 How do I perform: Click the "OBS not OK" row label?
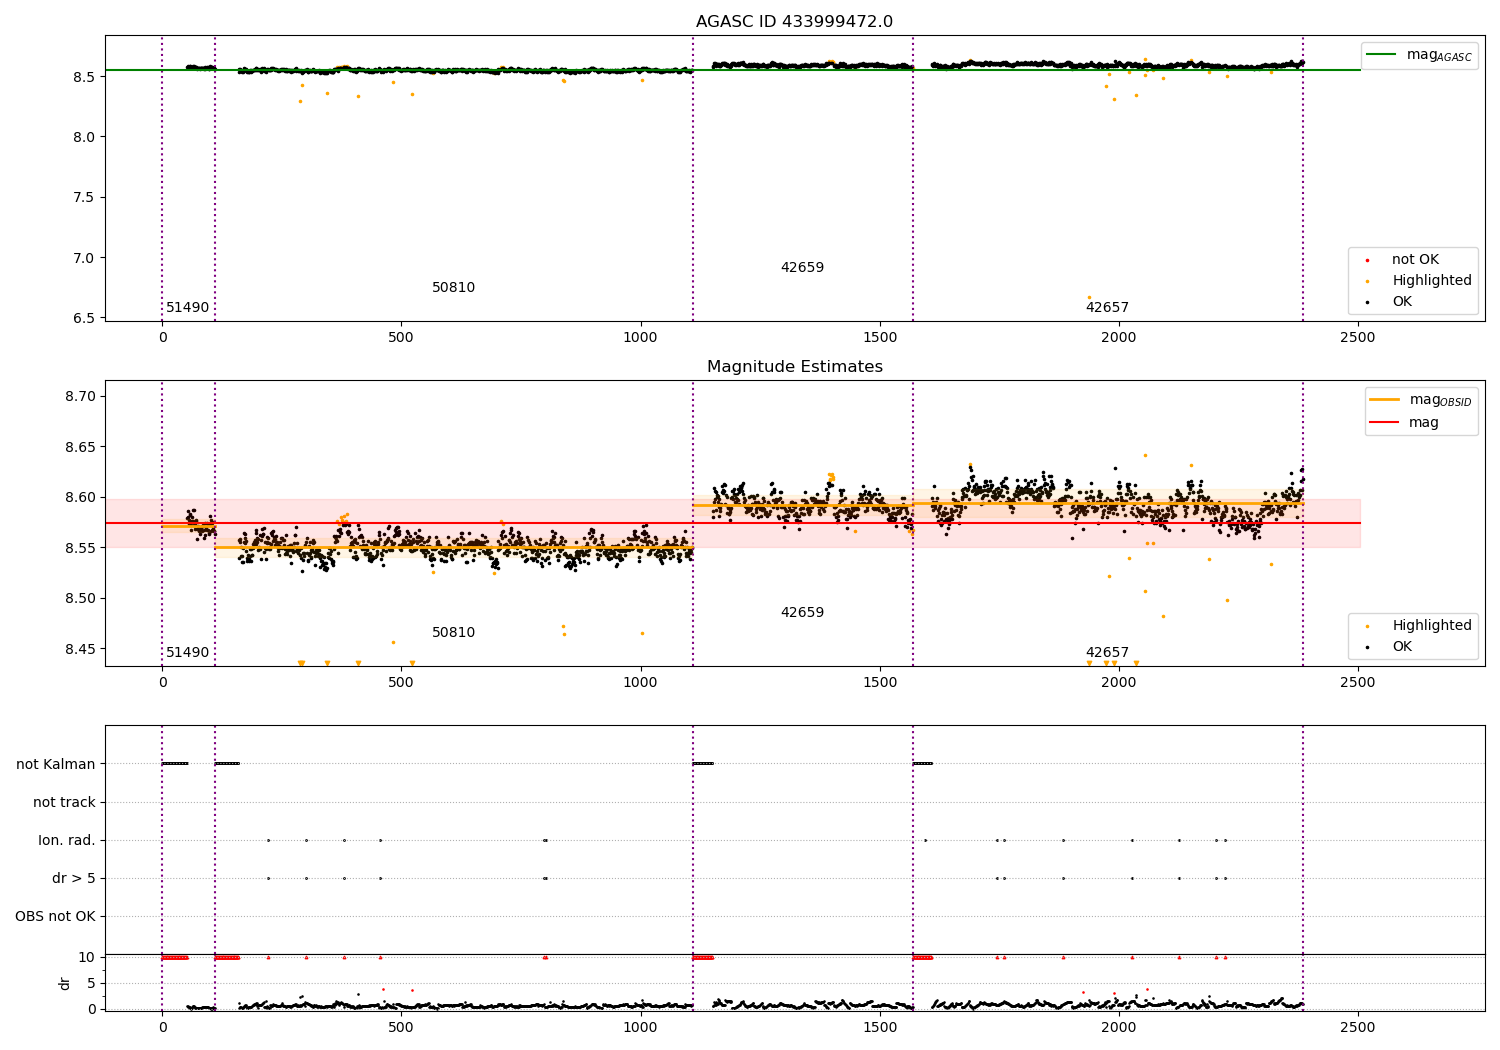tap(55, 917)
